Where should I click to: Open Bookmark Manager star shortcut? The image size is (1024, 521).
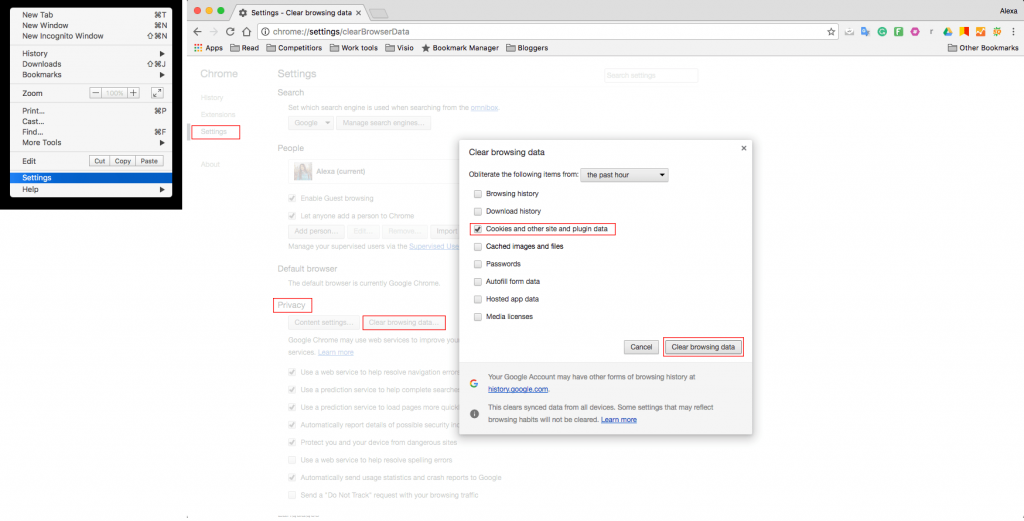(x=460, y=48)
